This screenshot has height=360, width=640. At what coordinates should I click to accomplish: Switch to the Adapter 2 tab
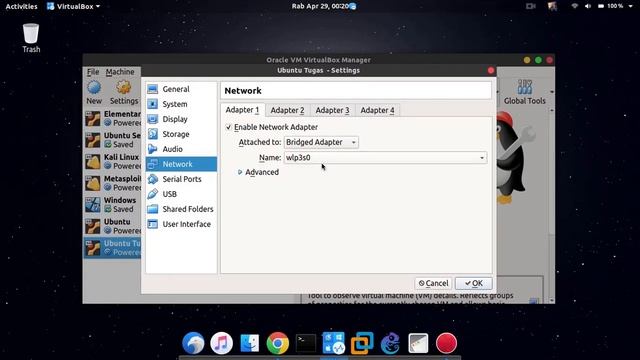287,110
